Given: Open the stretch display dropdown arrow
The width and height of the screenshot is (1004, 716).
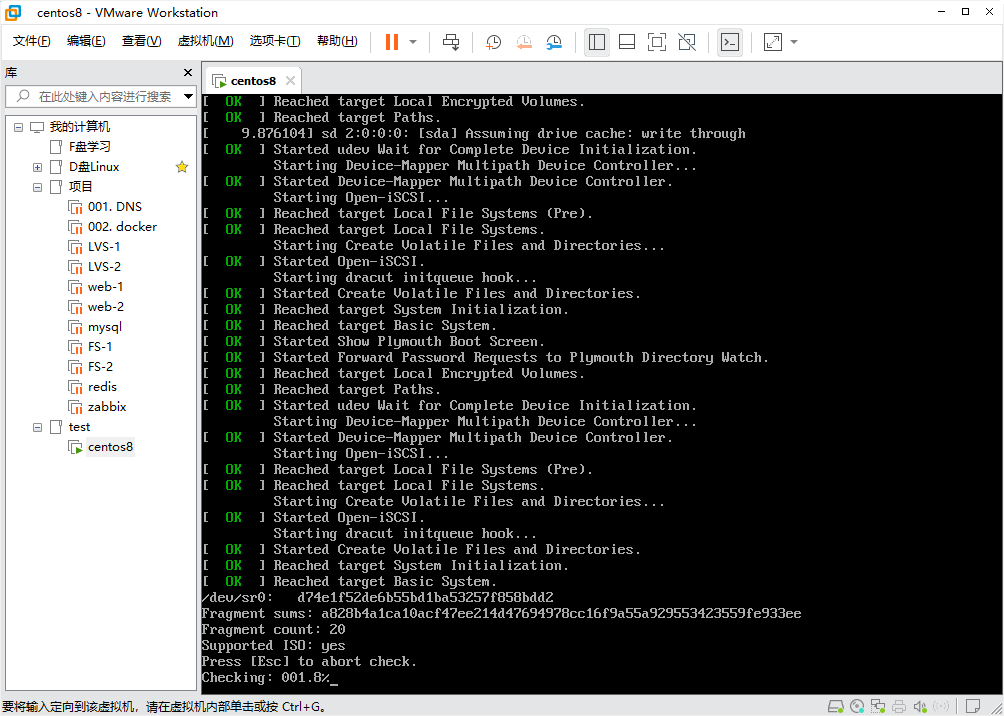Looking at the screenshot, I should pyautogui.click(x=794, y=42).
